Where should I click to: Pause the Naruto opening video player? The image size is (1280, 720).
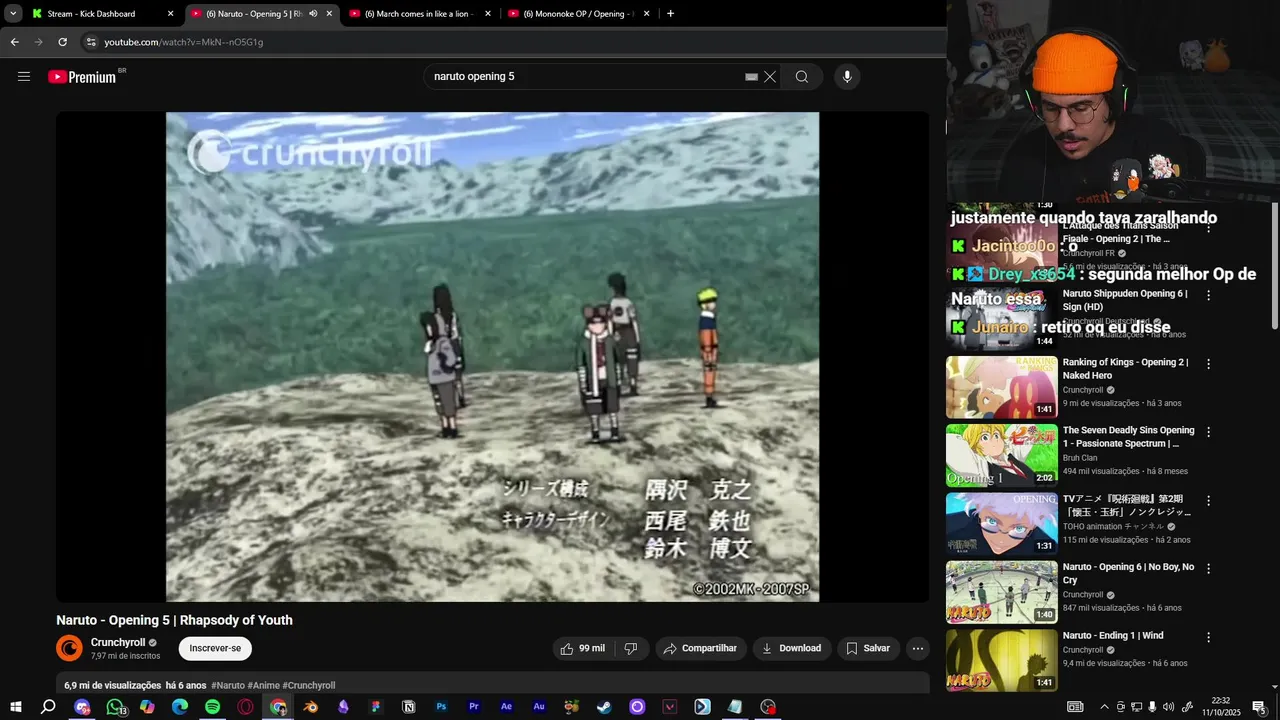click(x=492, y=357)
